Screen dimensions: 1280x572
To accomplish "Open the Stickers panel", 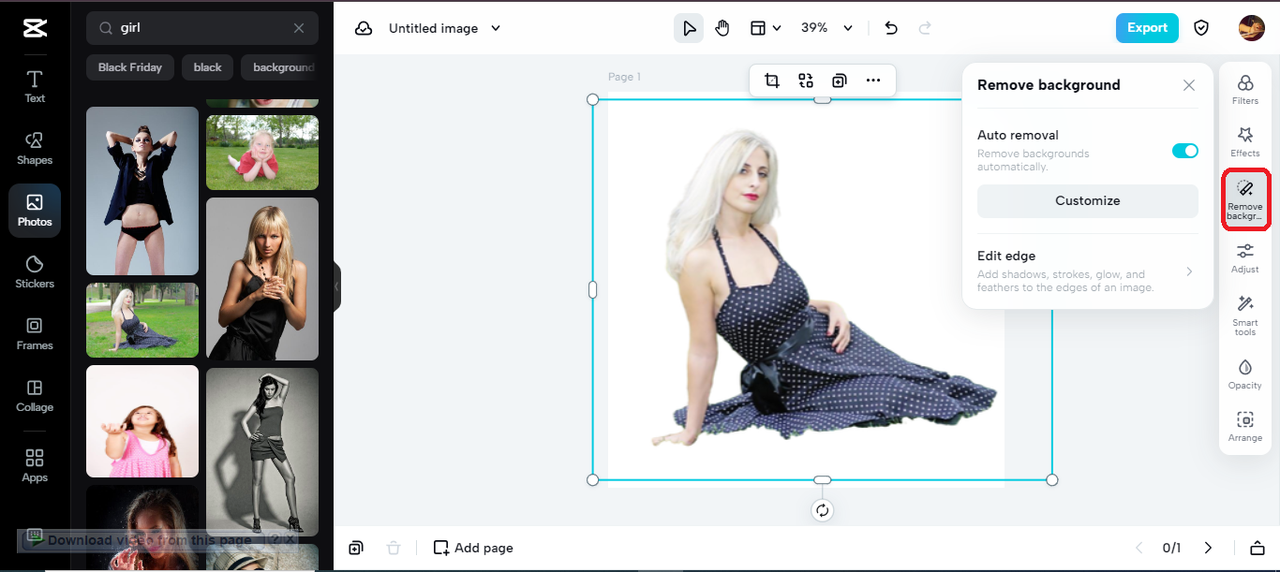I will 34,272.
